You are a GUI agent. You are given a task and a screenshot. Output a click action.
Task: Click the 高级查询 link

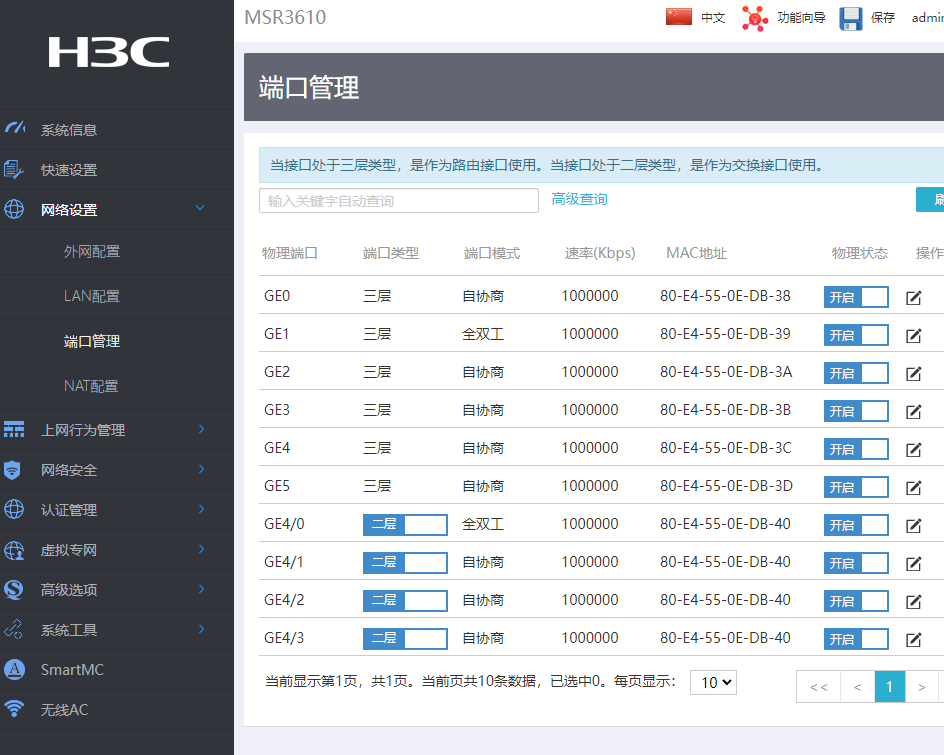(579, 199)
